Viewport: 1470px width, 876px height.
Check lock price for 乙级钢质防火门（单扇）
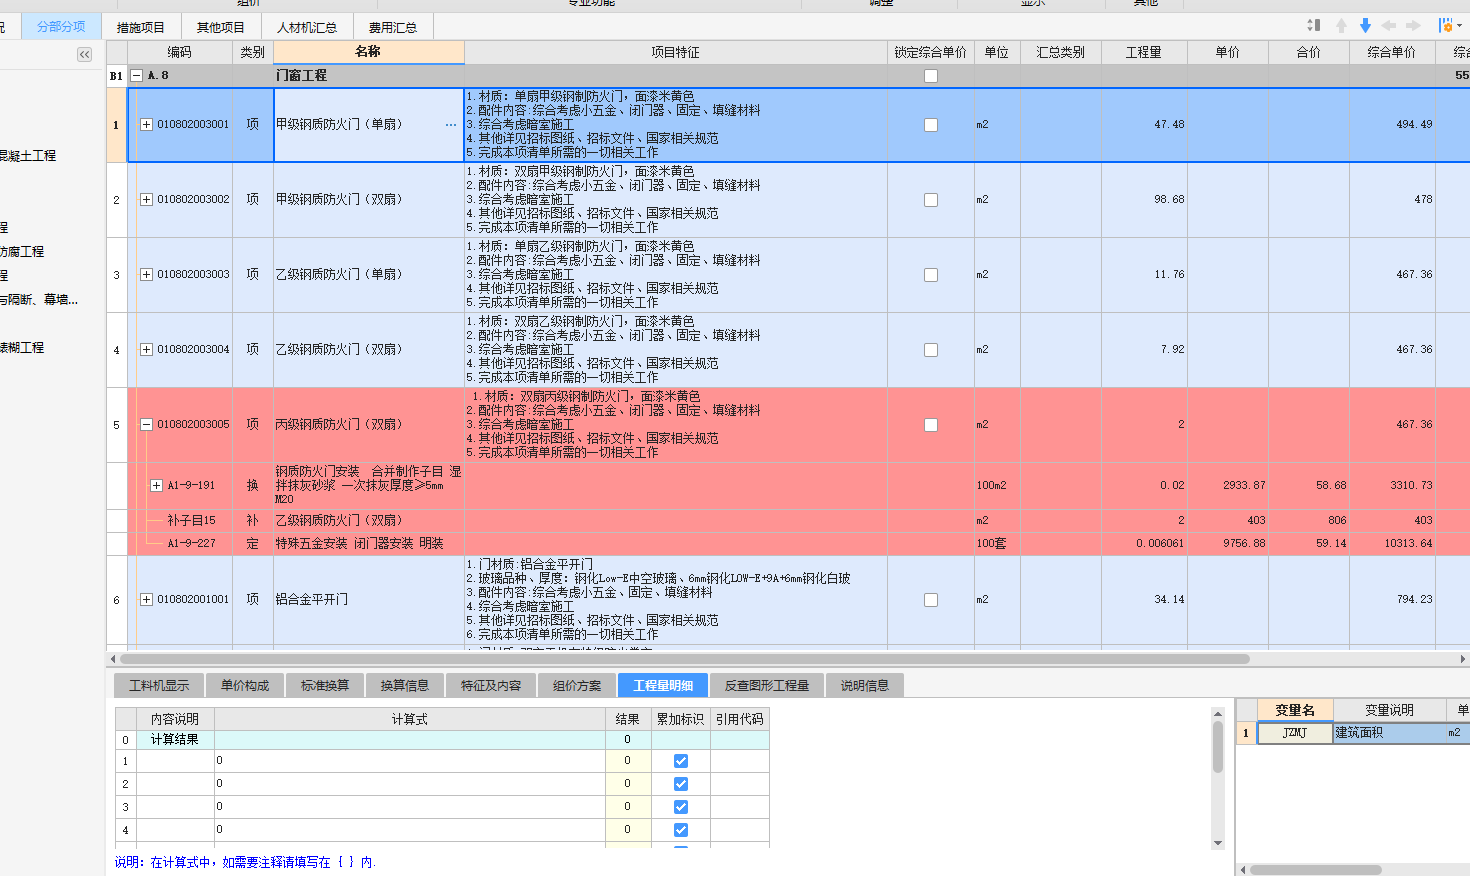931,275
